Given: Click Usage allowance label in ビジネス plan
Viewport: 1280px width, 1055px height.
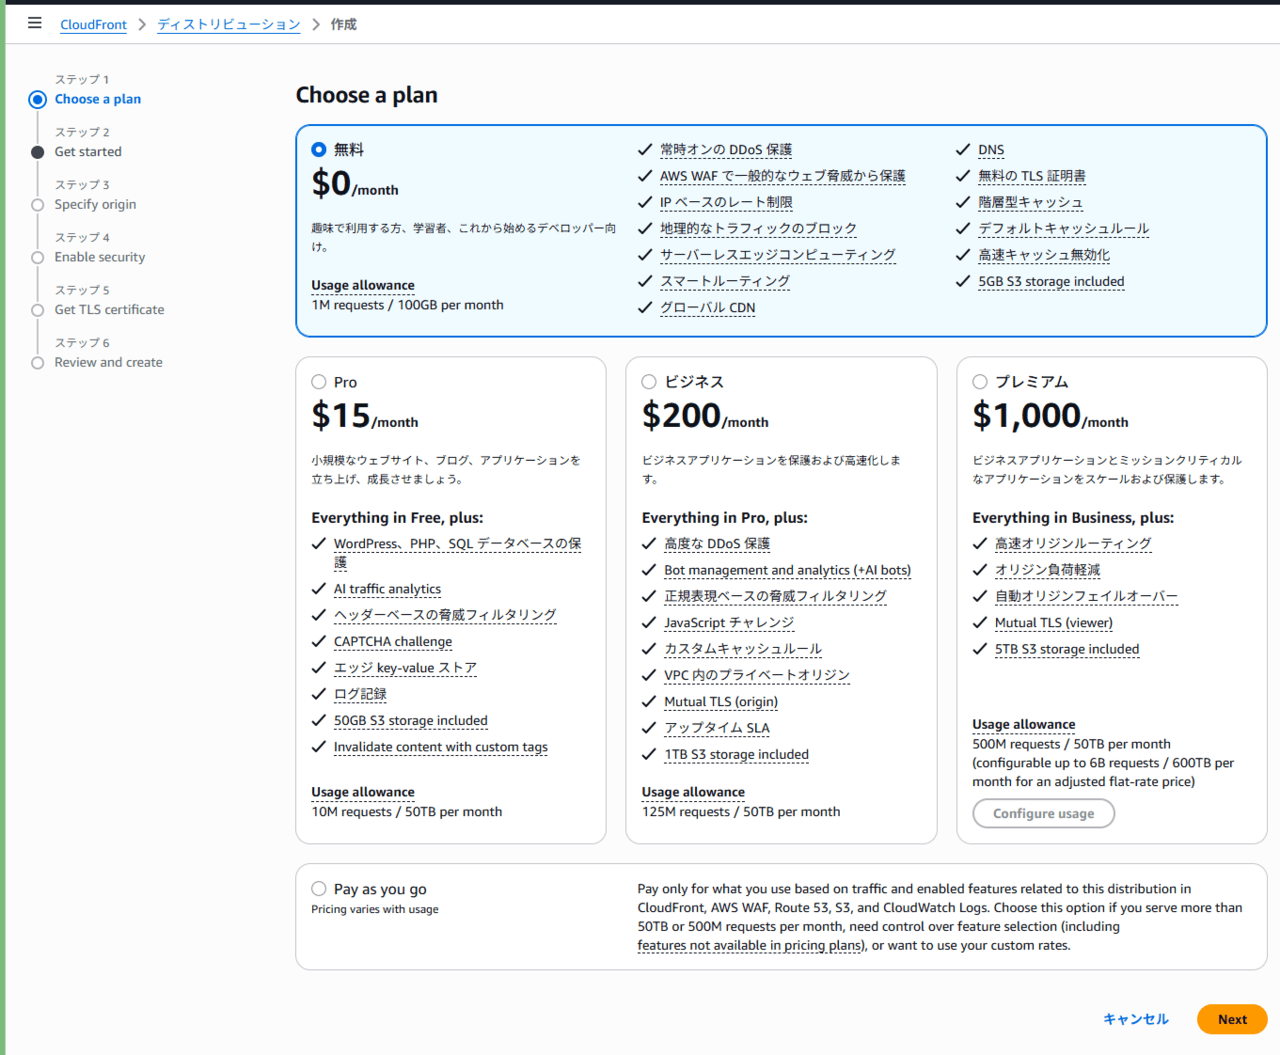Looking at the screenshot, I should (693, 793).
